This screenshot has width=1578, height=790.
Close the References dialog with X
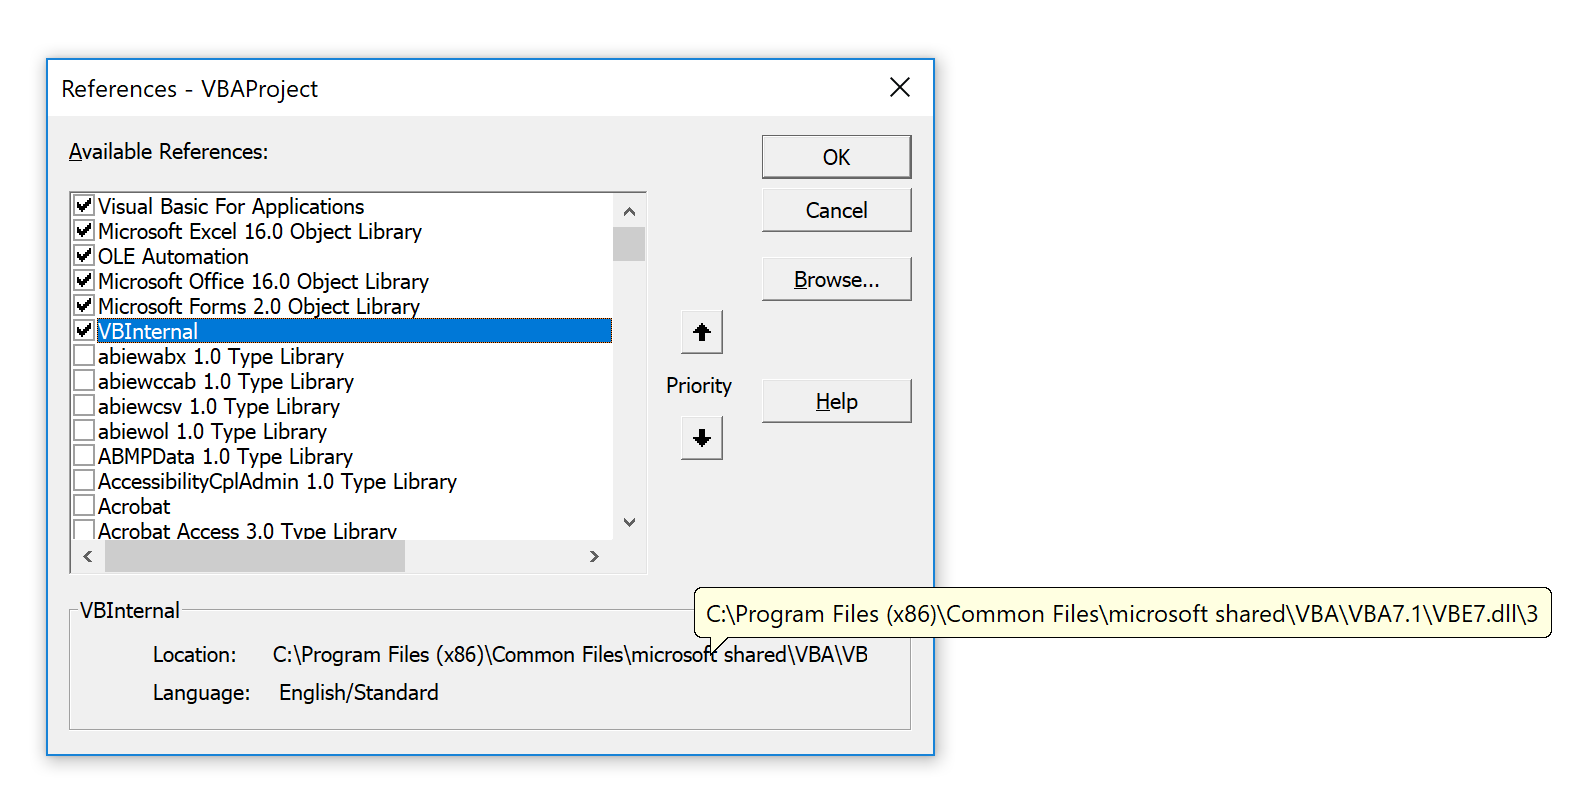point(900,88)
